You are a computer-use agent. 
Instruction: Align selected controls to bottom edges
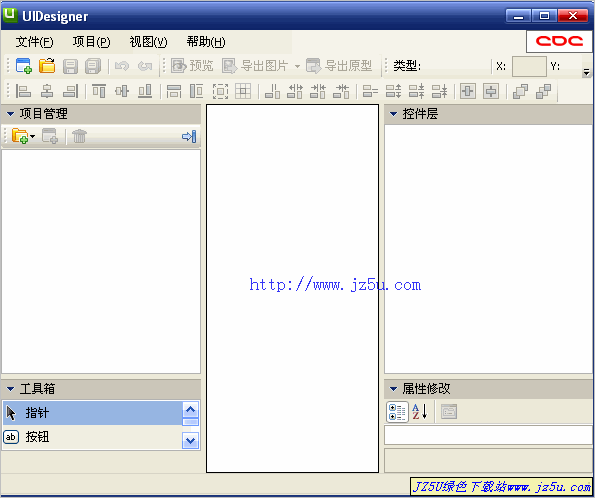coord(145,91)
